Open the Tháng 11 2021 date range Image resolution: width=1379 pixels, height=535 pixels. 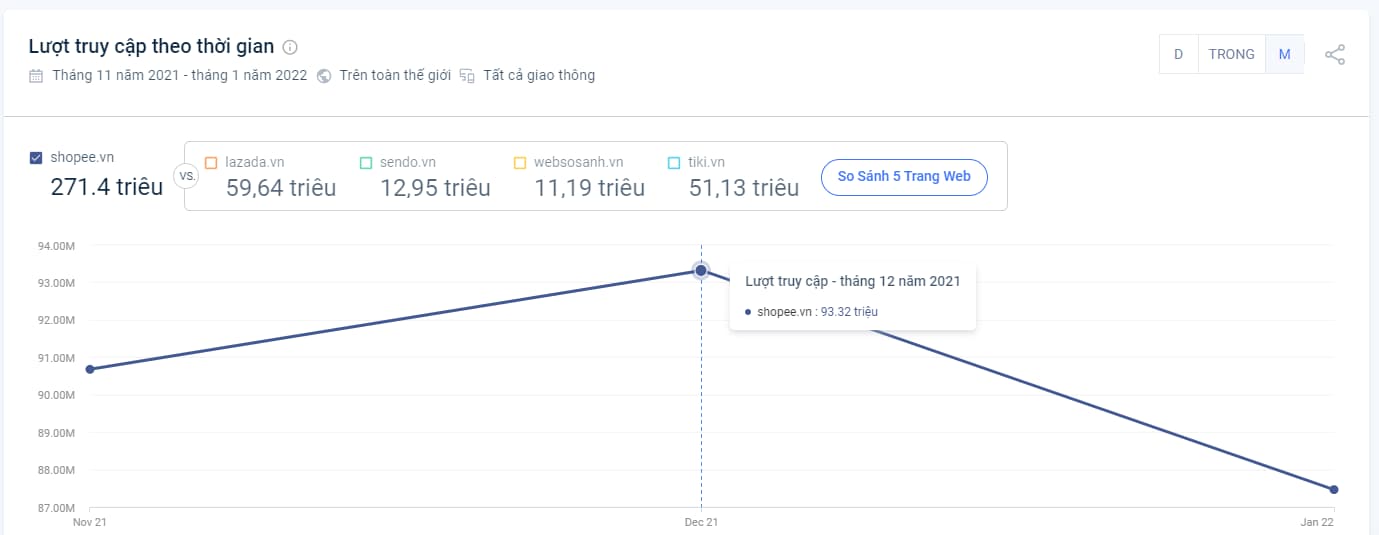(x=179, y=76)
